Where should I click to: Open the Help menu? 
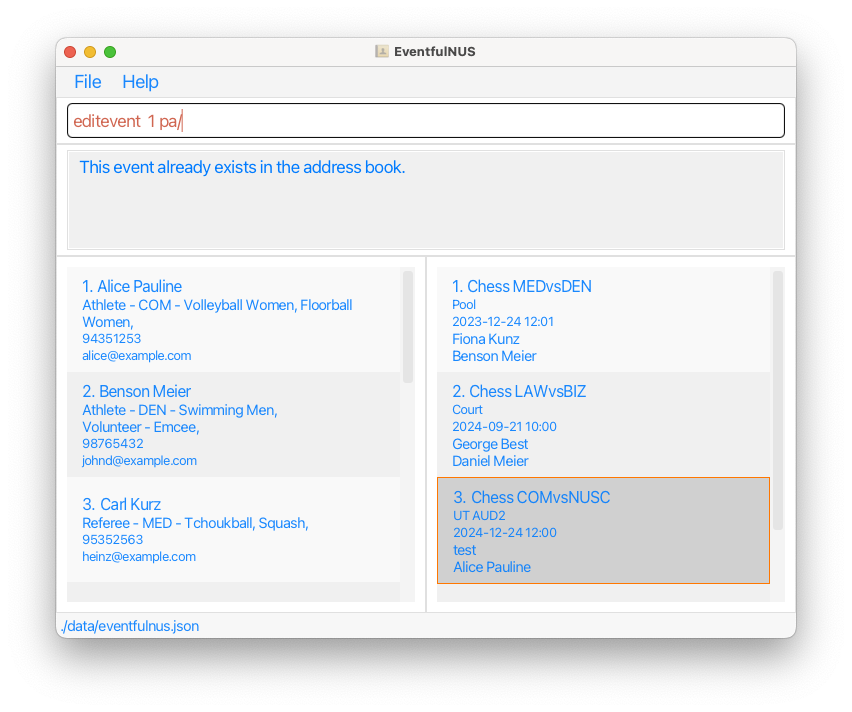[140, 82]
